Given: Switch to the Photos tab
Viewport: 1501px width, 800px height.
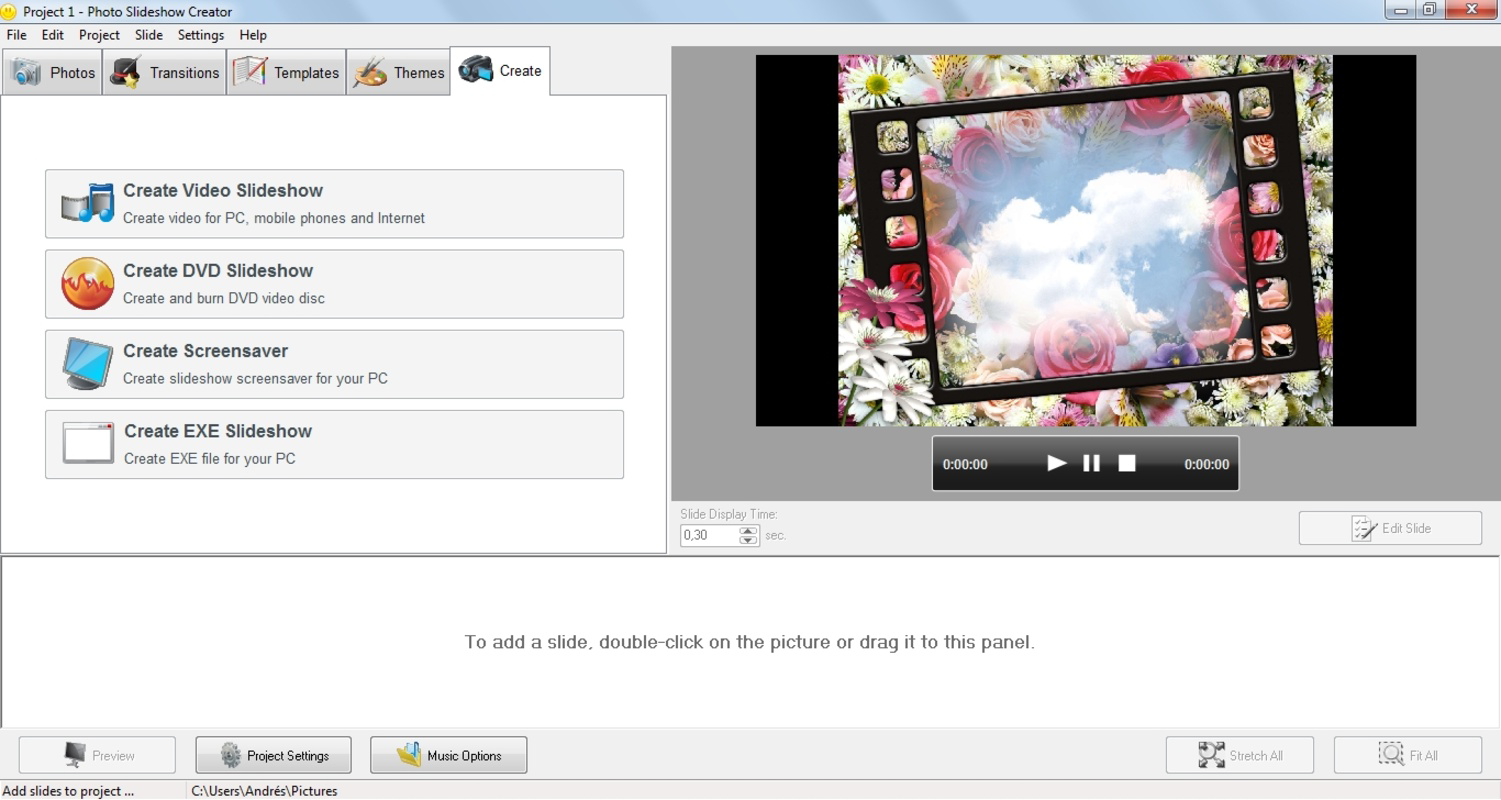Looking at the screenshot, I should click(x=53, y=73).
